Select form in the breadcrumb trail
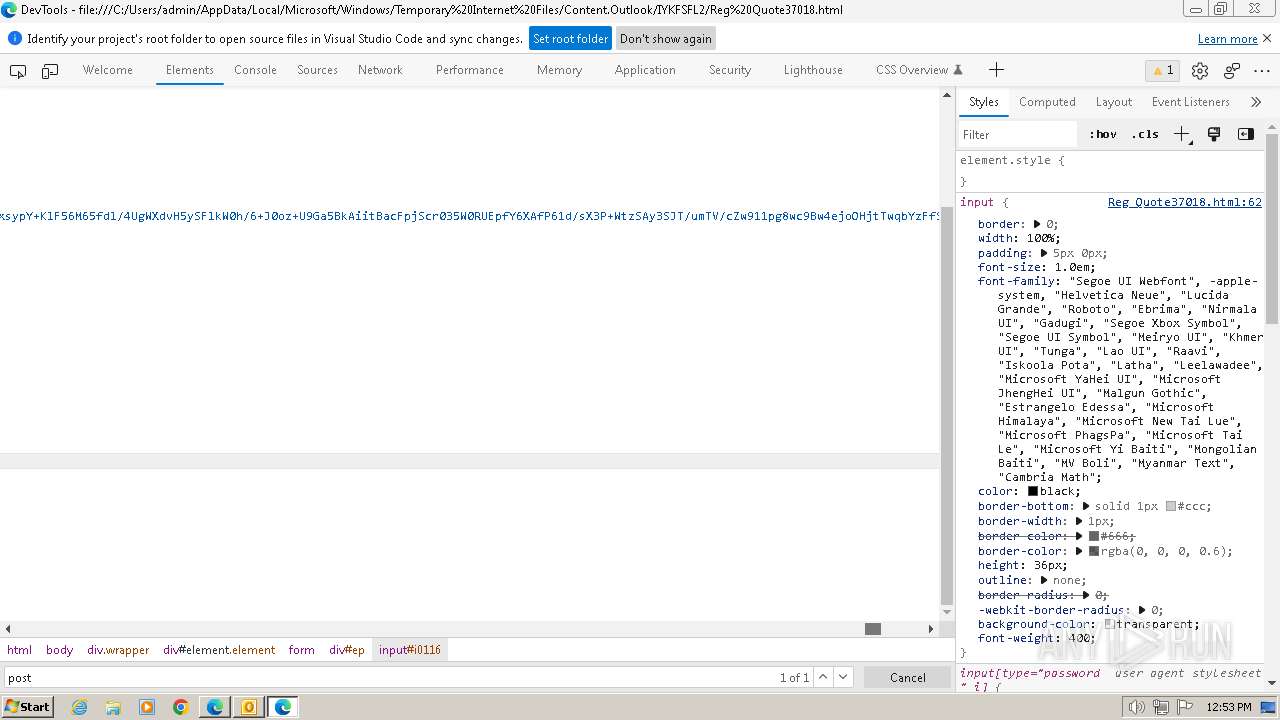The width and height of the screenshot is (1280, 720). click(302, 650)
